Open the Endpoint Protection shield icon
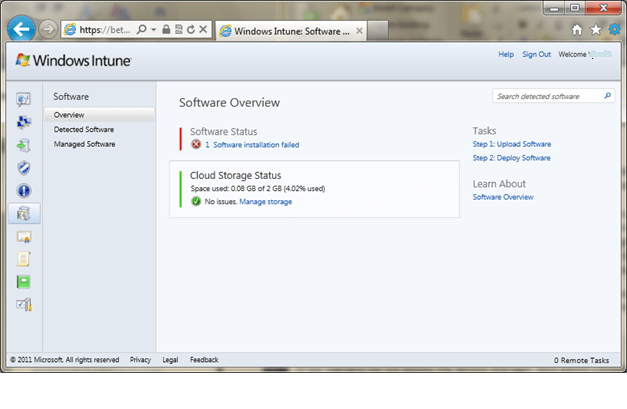627x409 pixels. click(24, 168)
